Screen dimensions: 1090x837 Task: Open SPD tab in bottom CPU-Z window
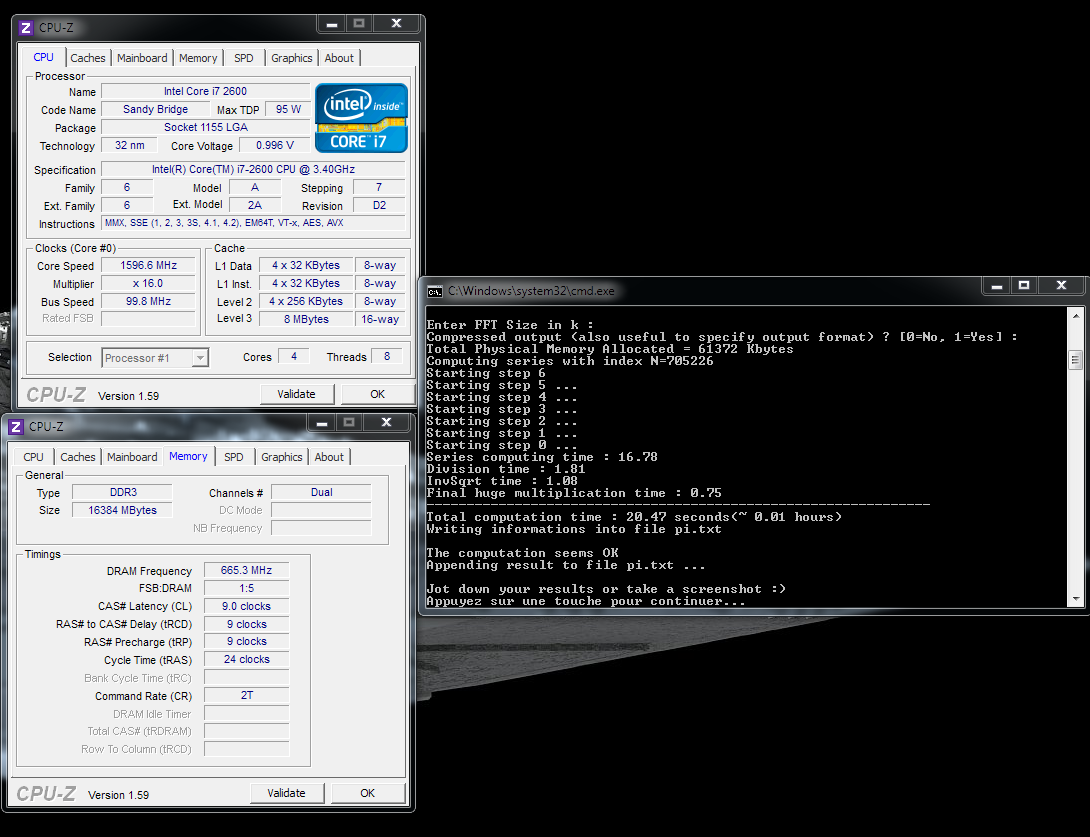tap(234, 457)
